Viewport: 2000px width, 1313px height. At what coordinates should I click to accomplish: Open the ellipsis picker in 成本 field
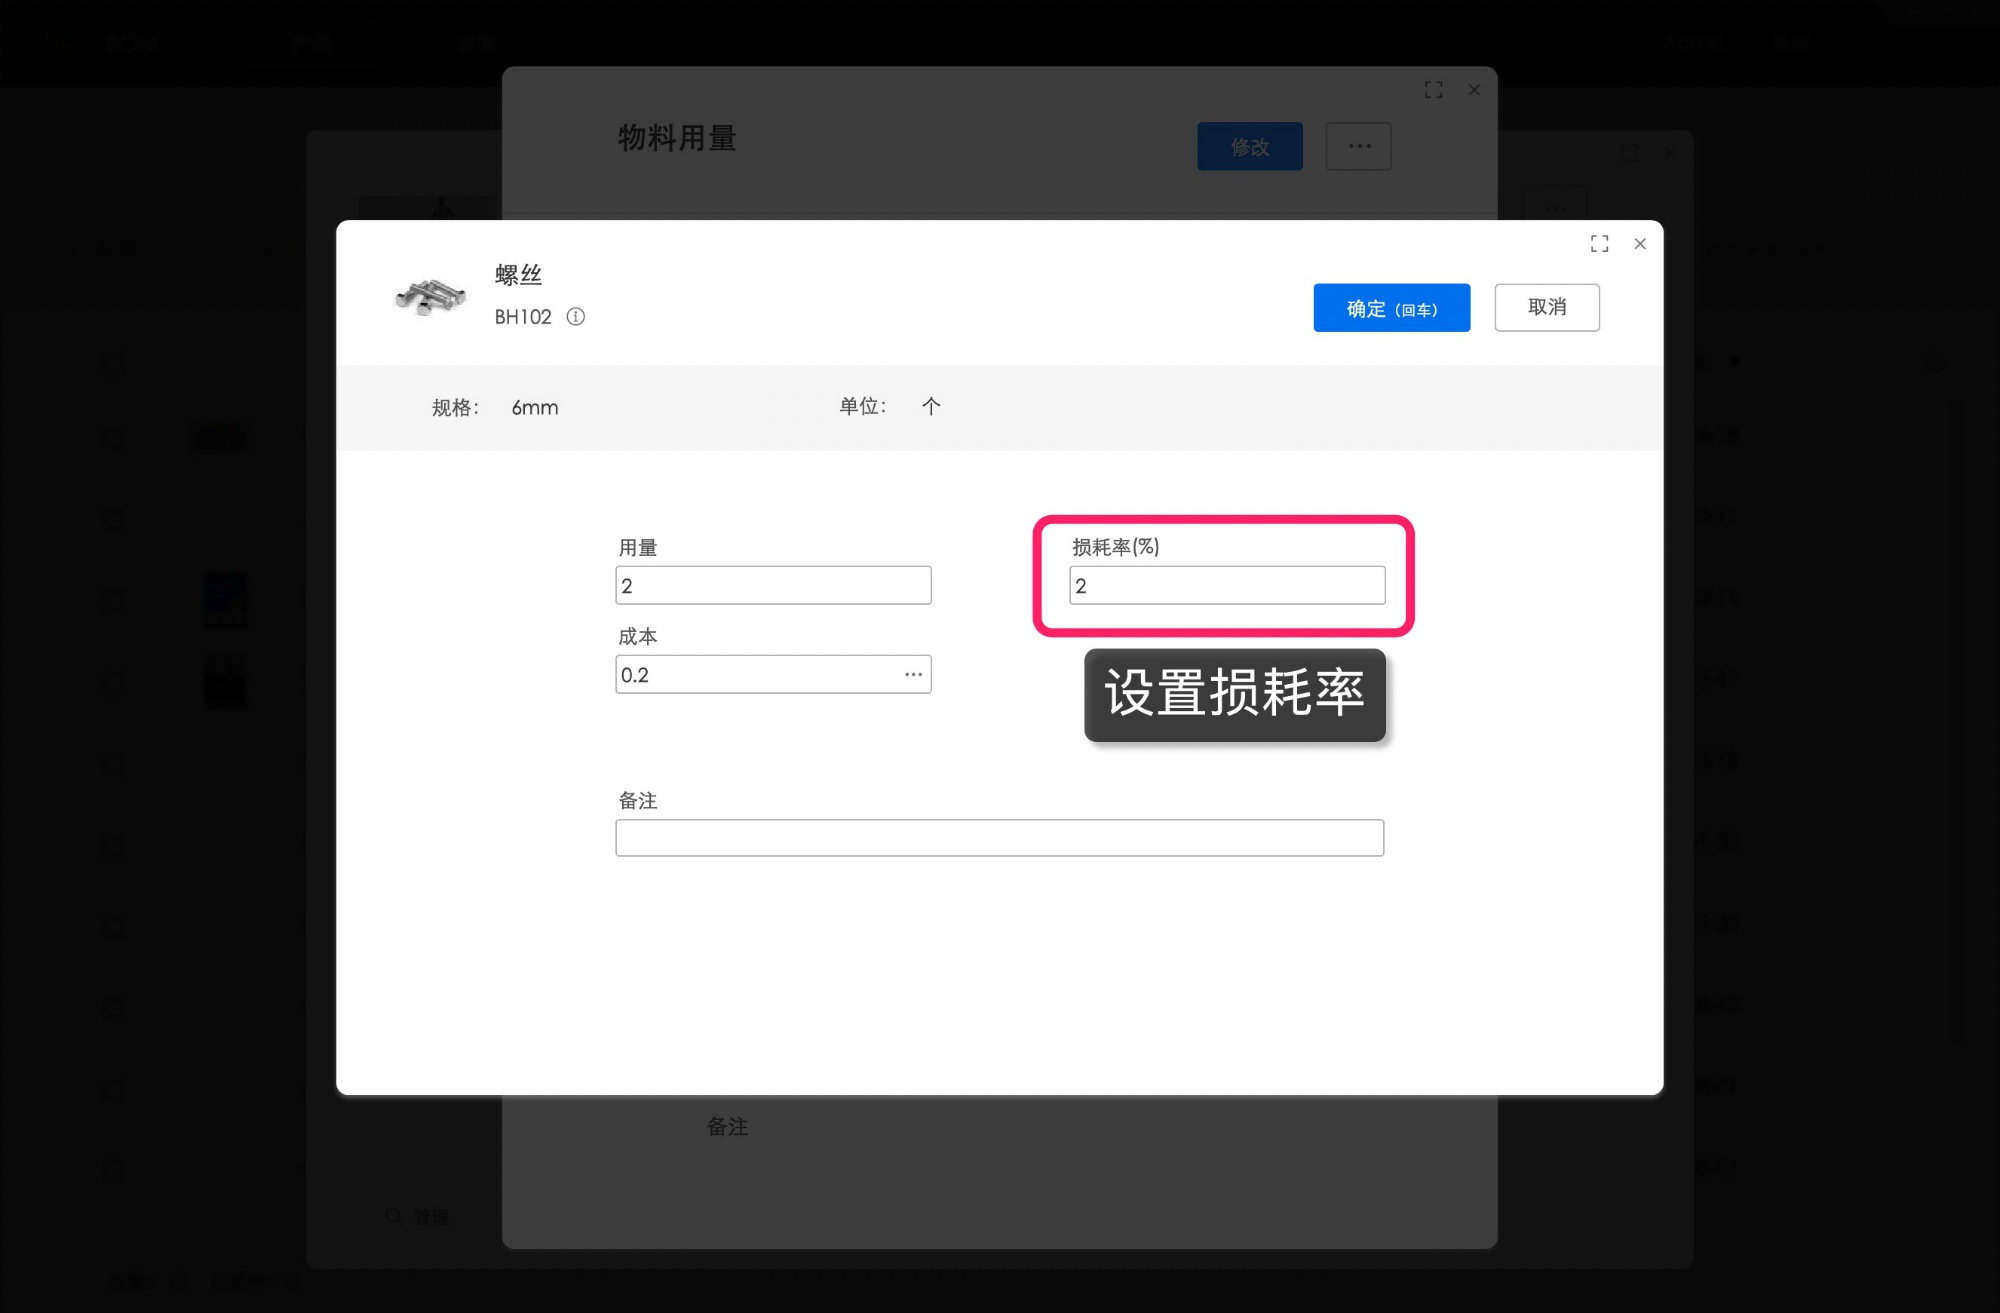[x=913, y=675]
